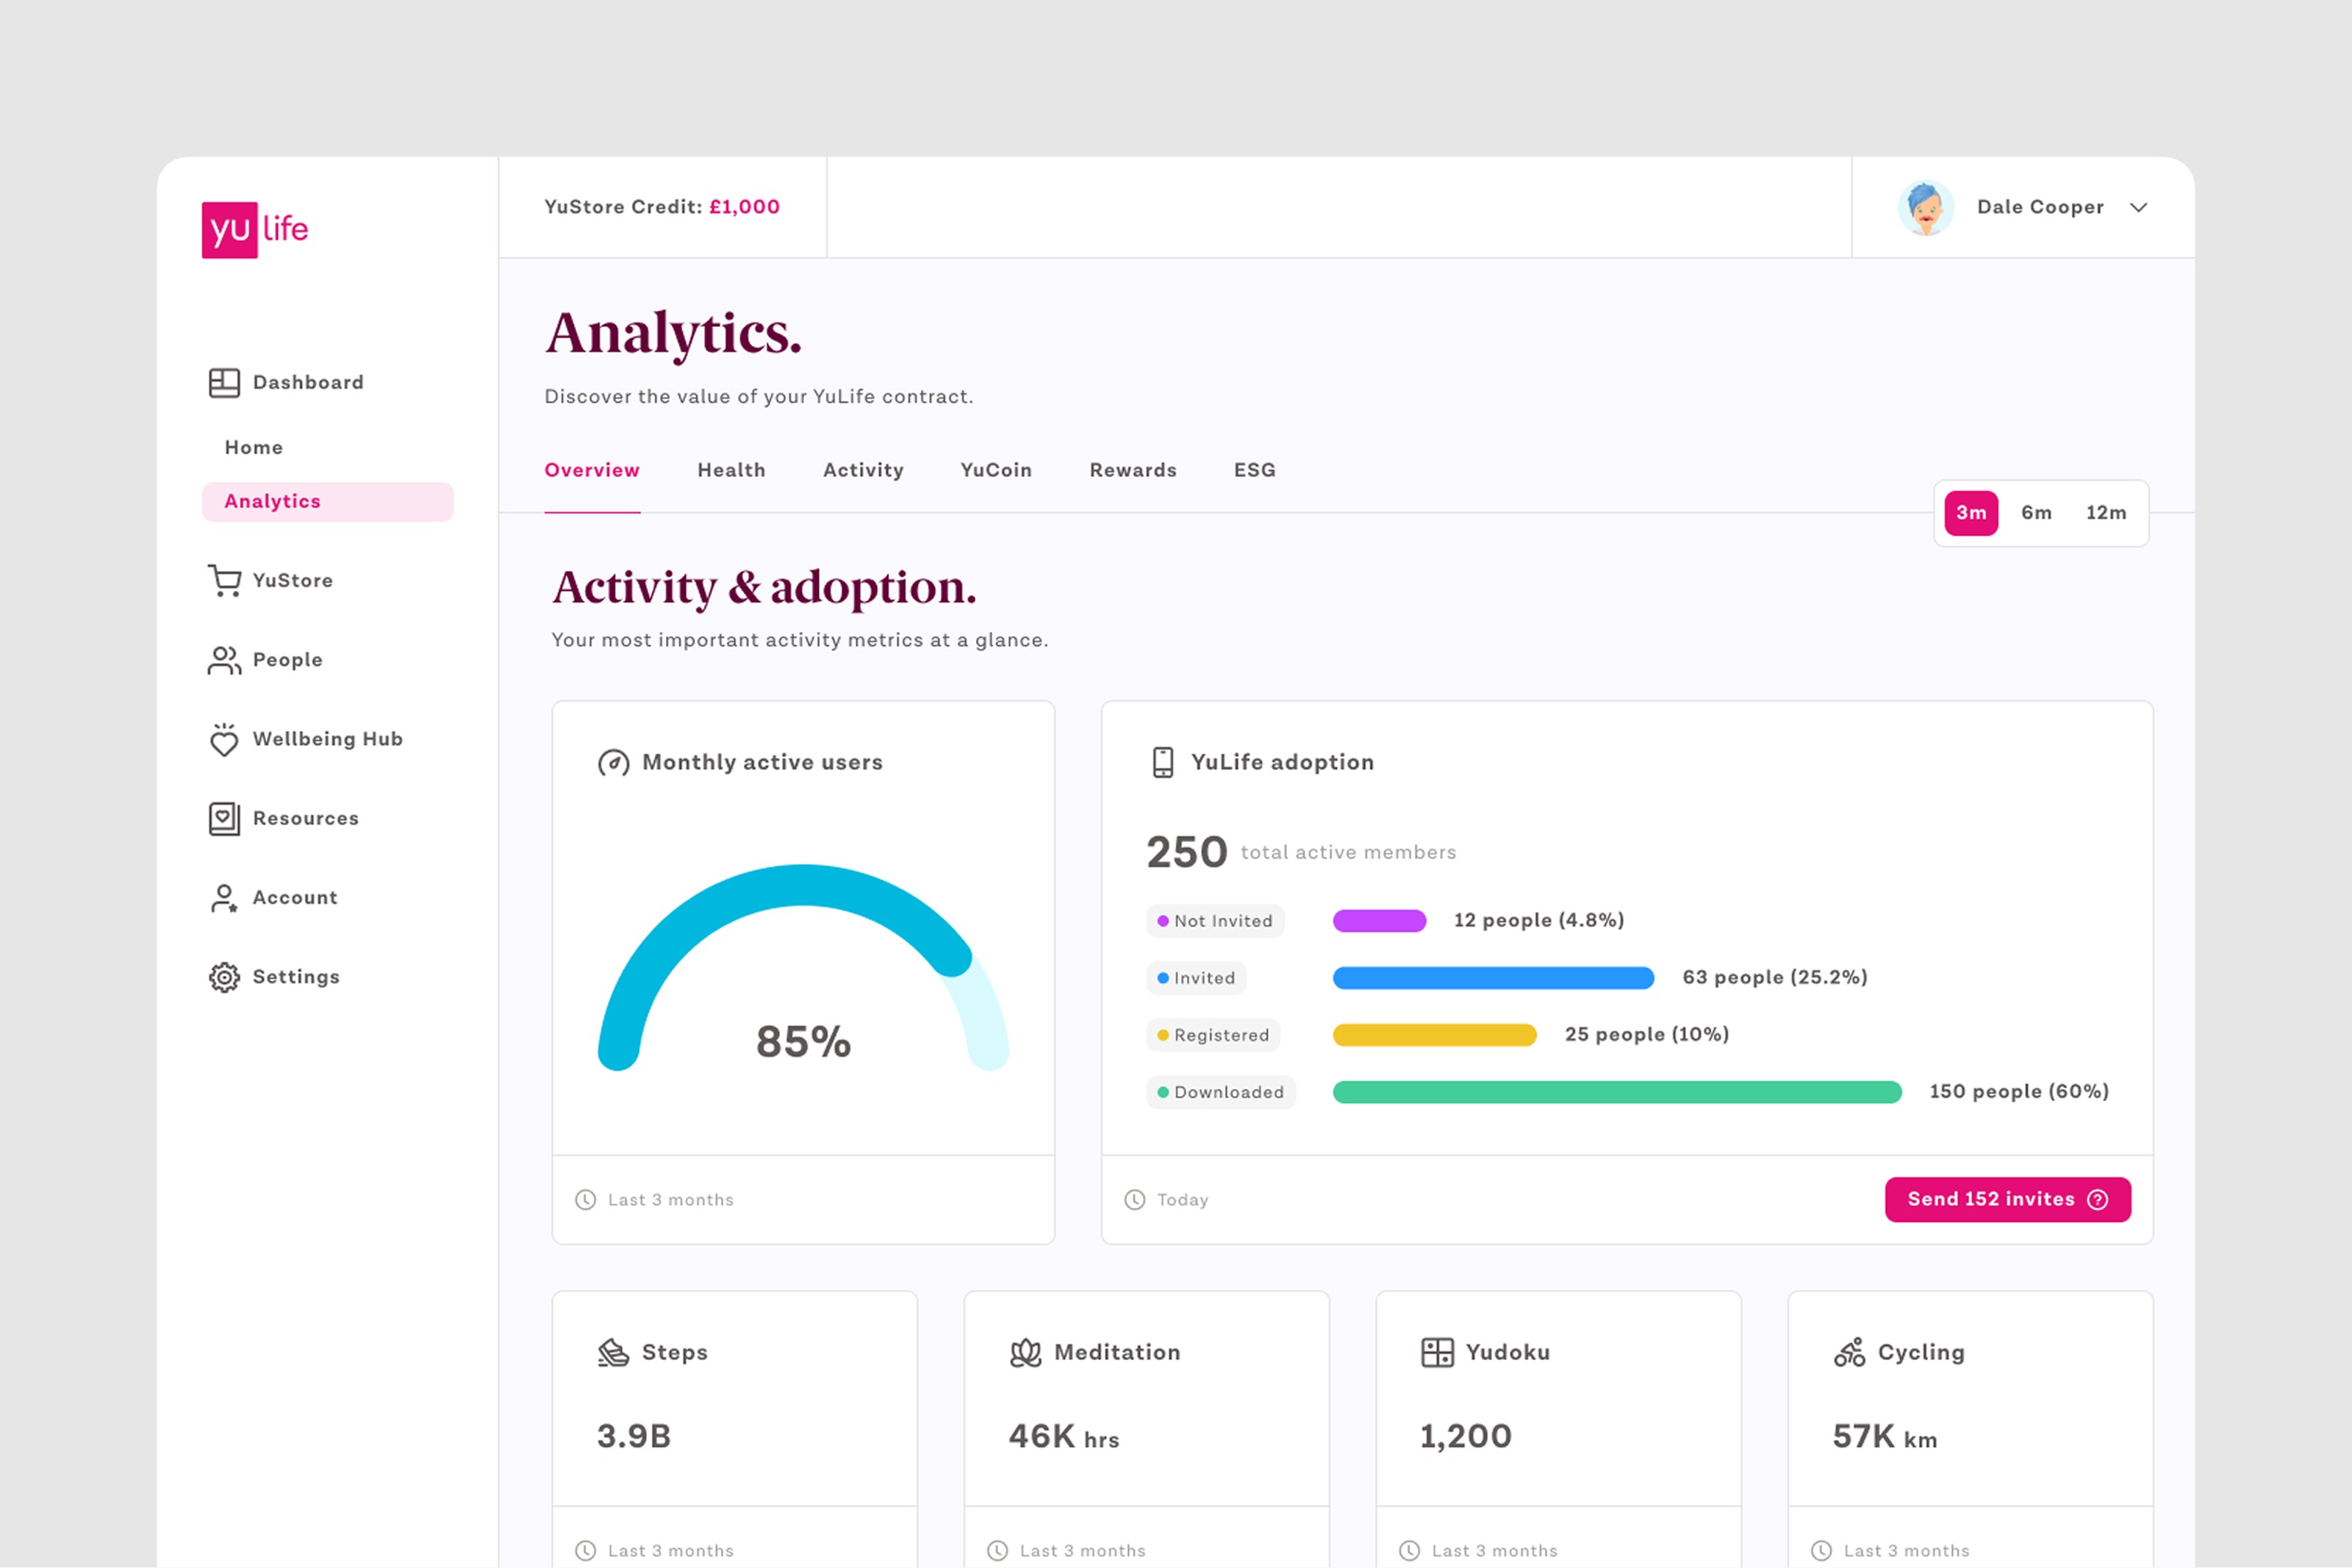Switch time range to 12m
This screenshot has width=2352, height=1568.
(2106, 513)
